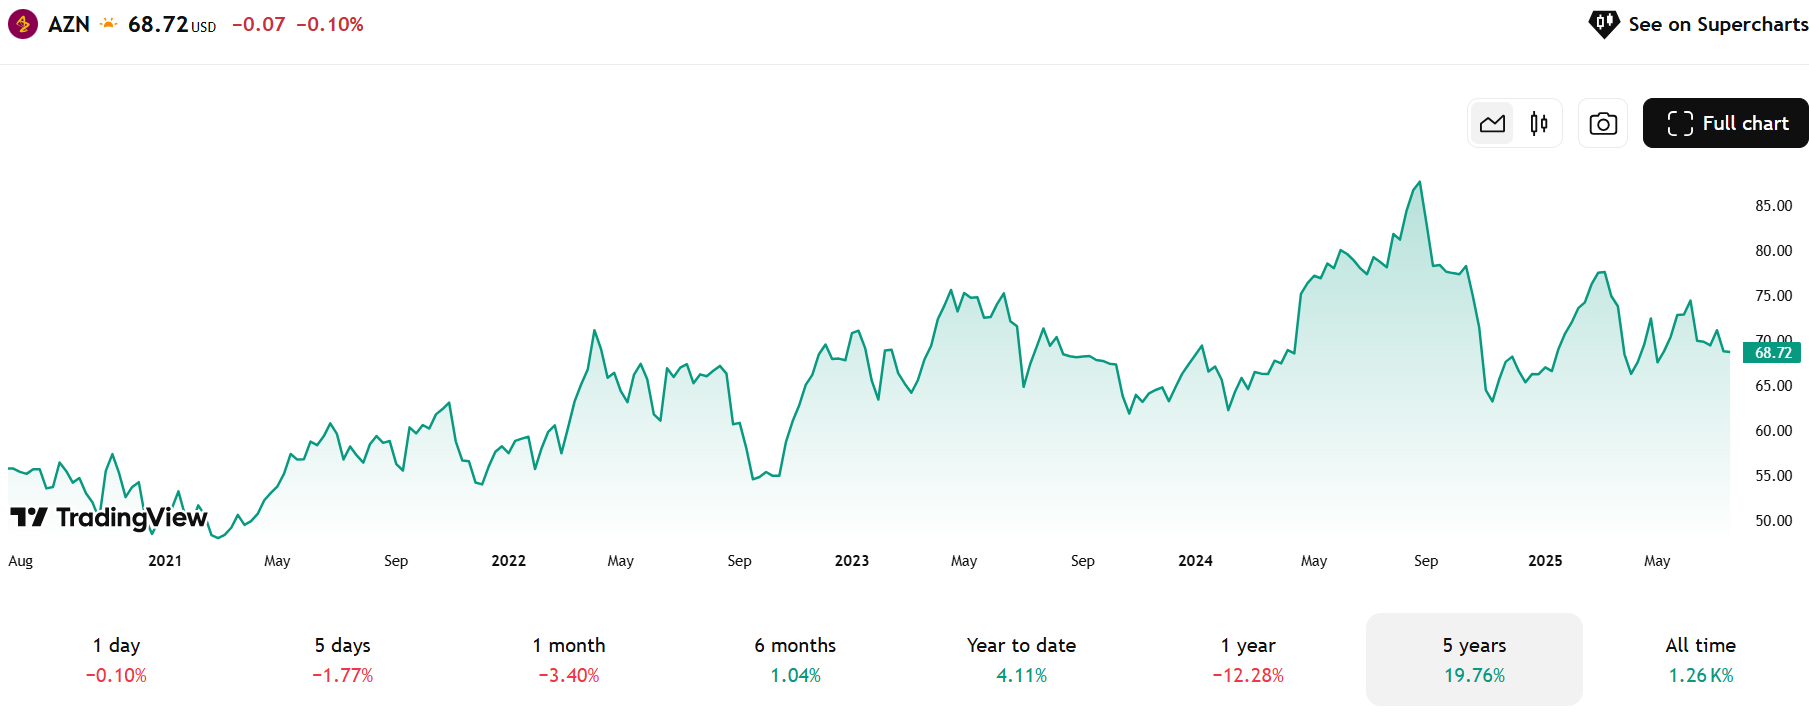
Task: Click the −0.07 price change value
Action: 258,24
